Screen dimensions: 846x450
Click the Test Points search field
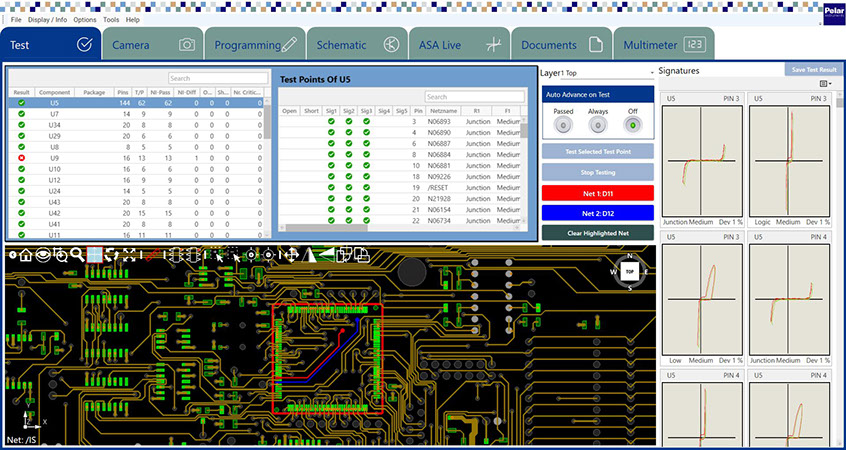tap(472, 97)
